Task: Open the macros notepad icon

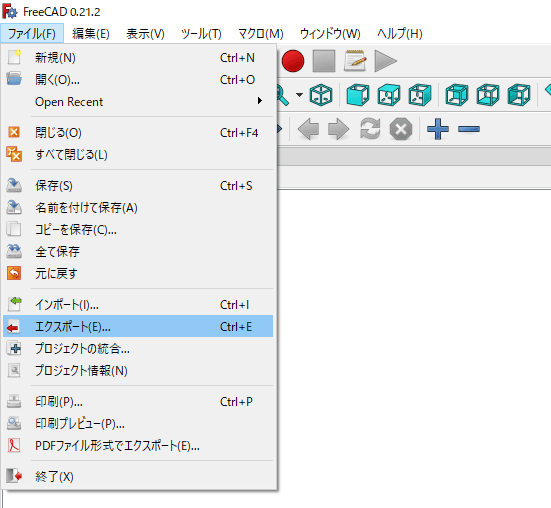Action: coord(355,61)
